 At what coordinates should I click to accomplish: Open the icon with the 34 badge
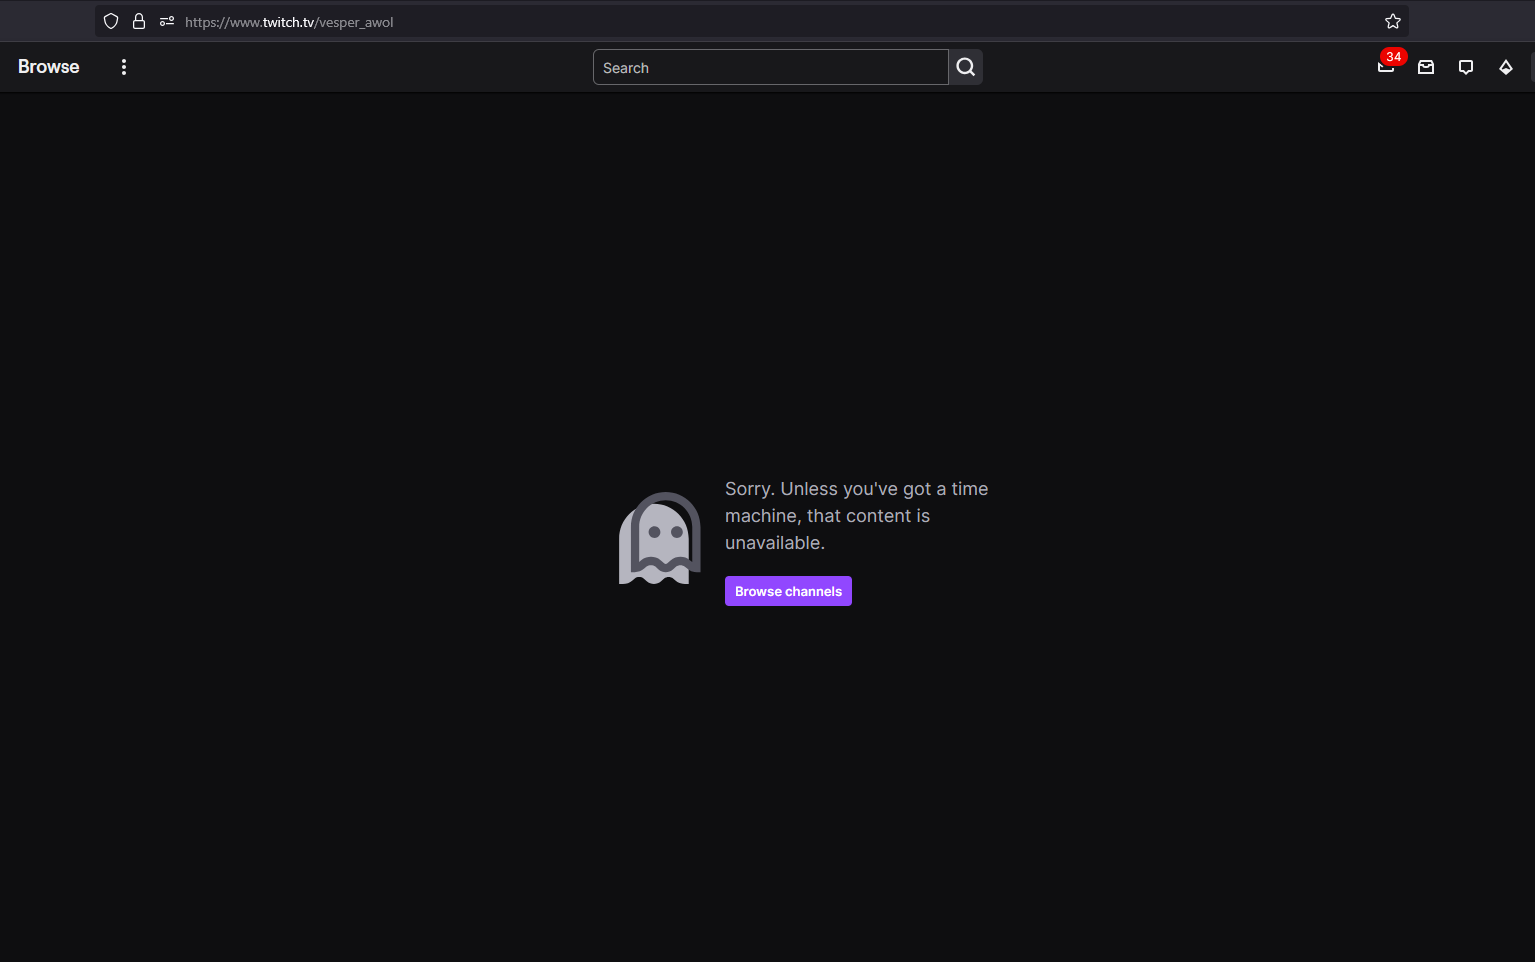(x=1385, y=68)
